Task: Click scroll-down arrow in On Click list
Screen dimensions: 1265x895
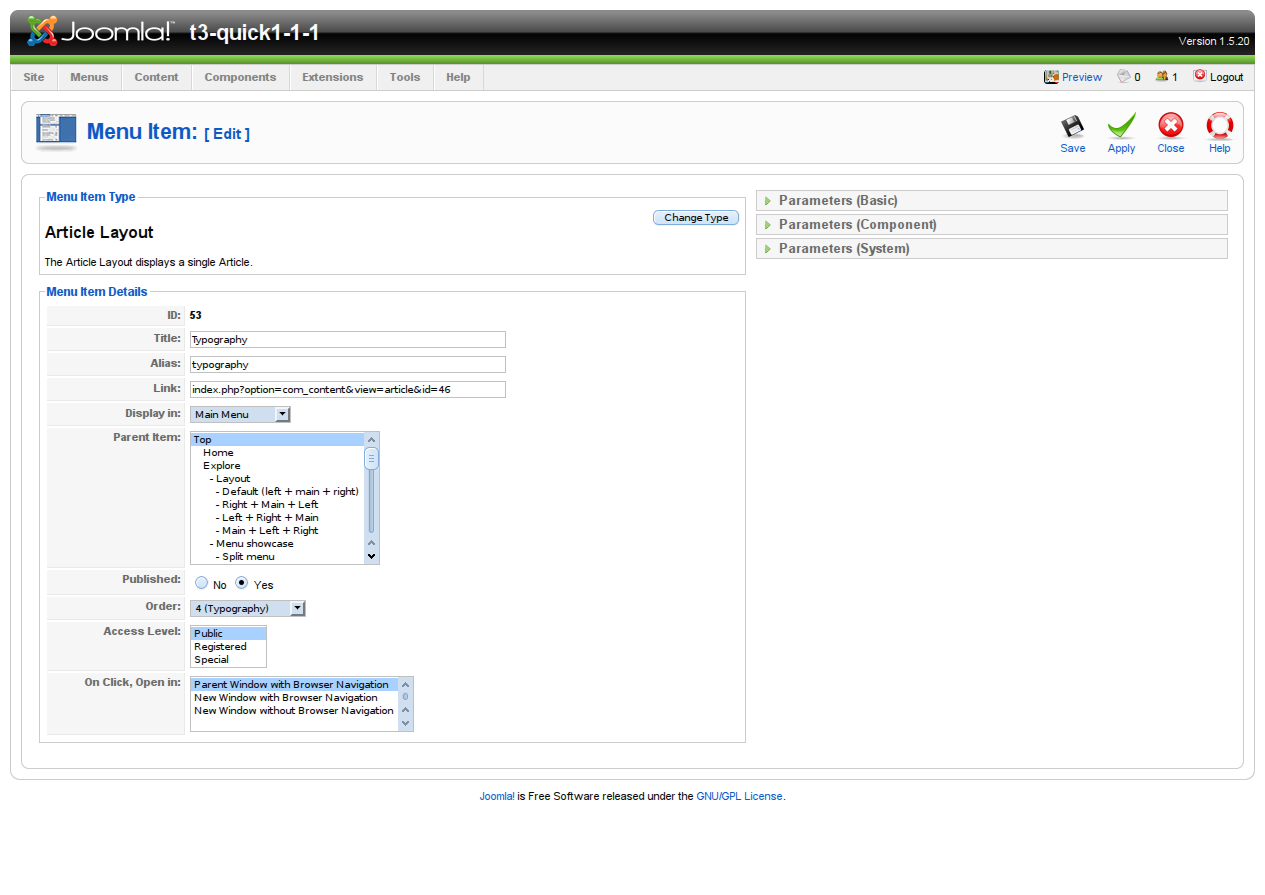Action: point(405,722)
